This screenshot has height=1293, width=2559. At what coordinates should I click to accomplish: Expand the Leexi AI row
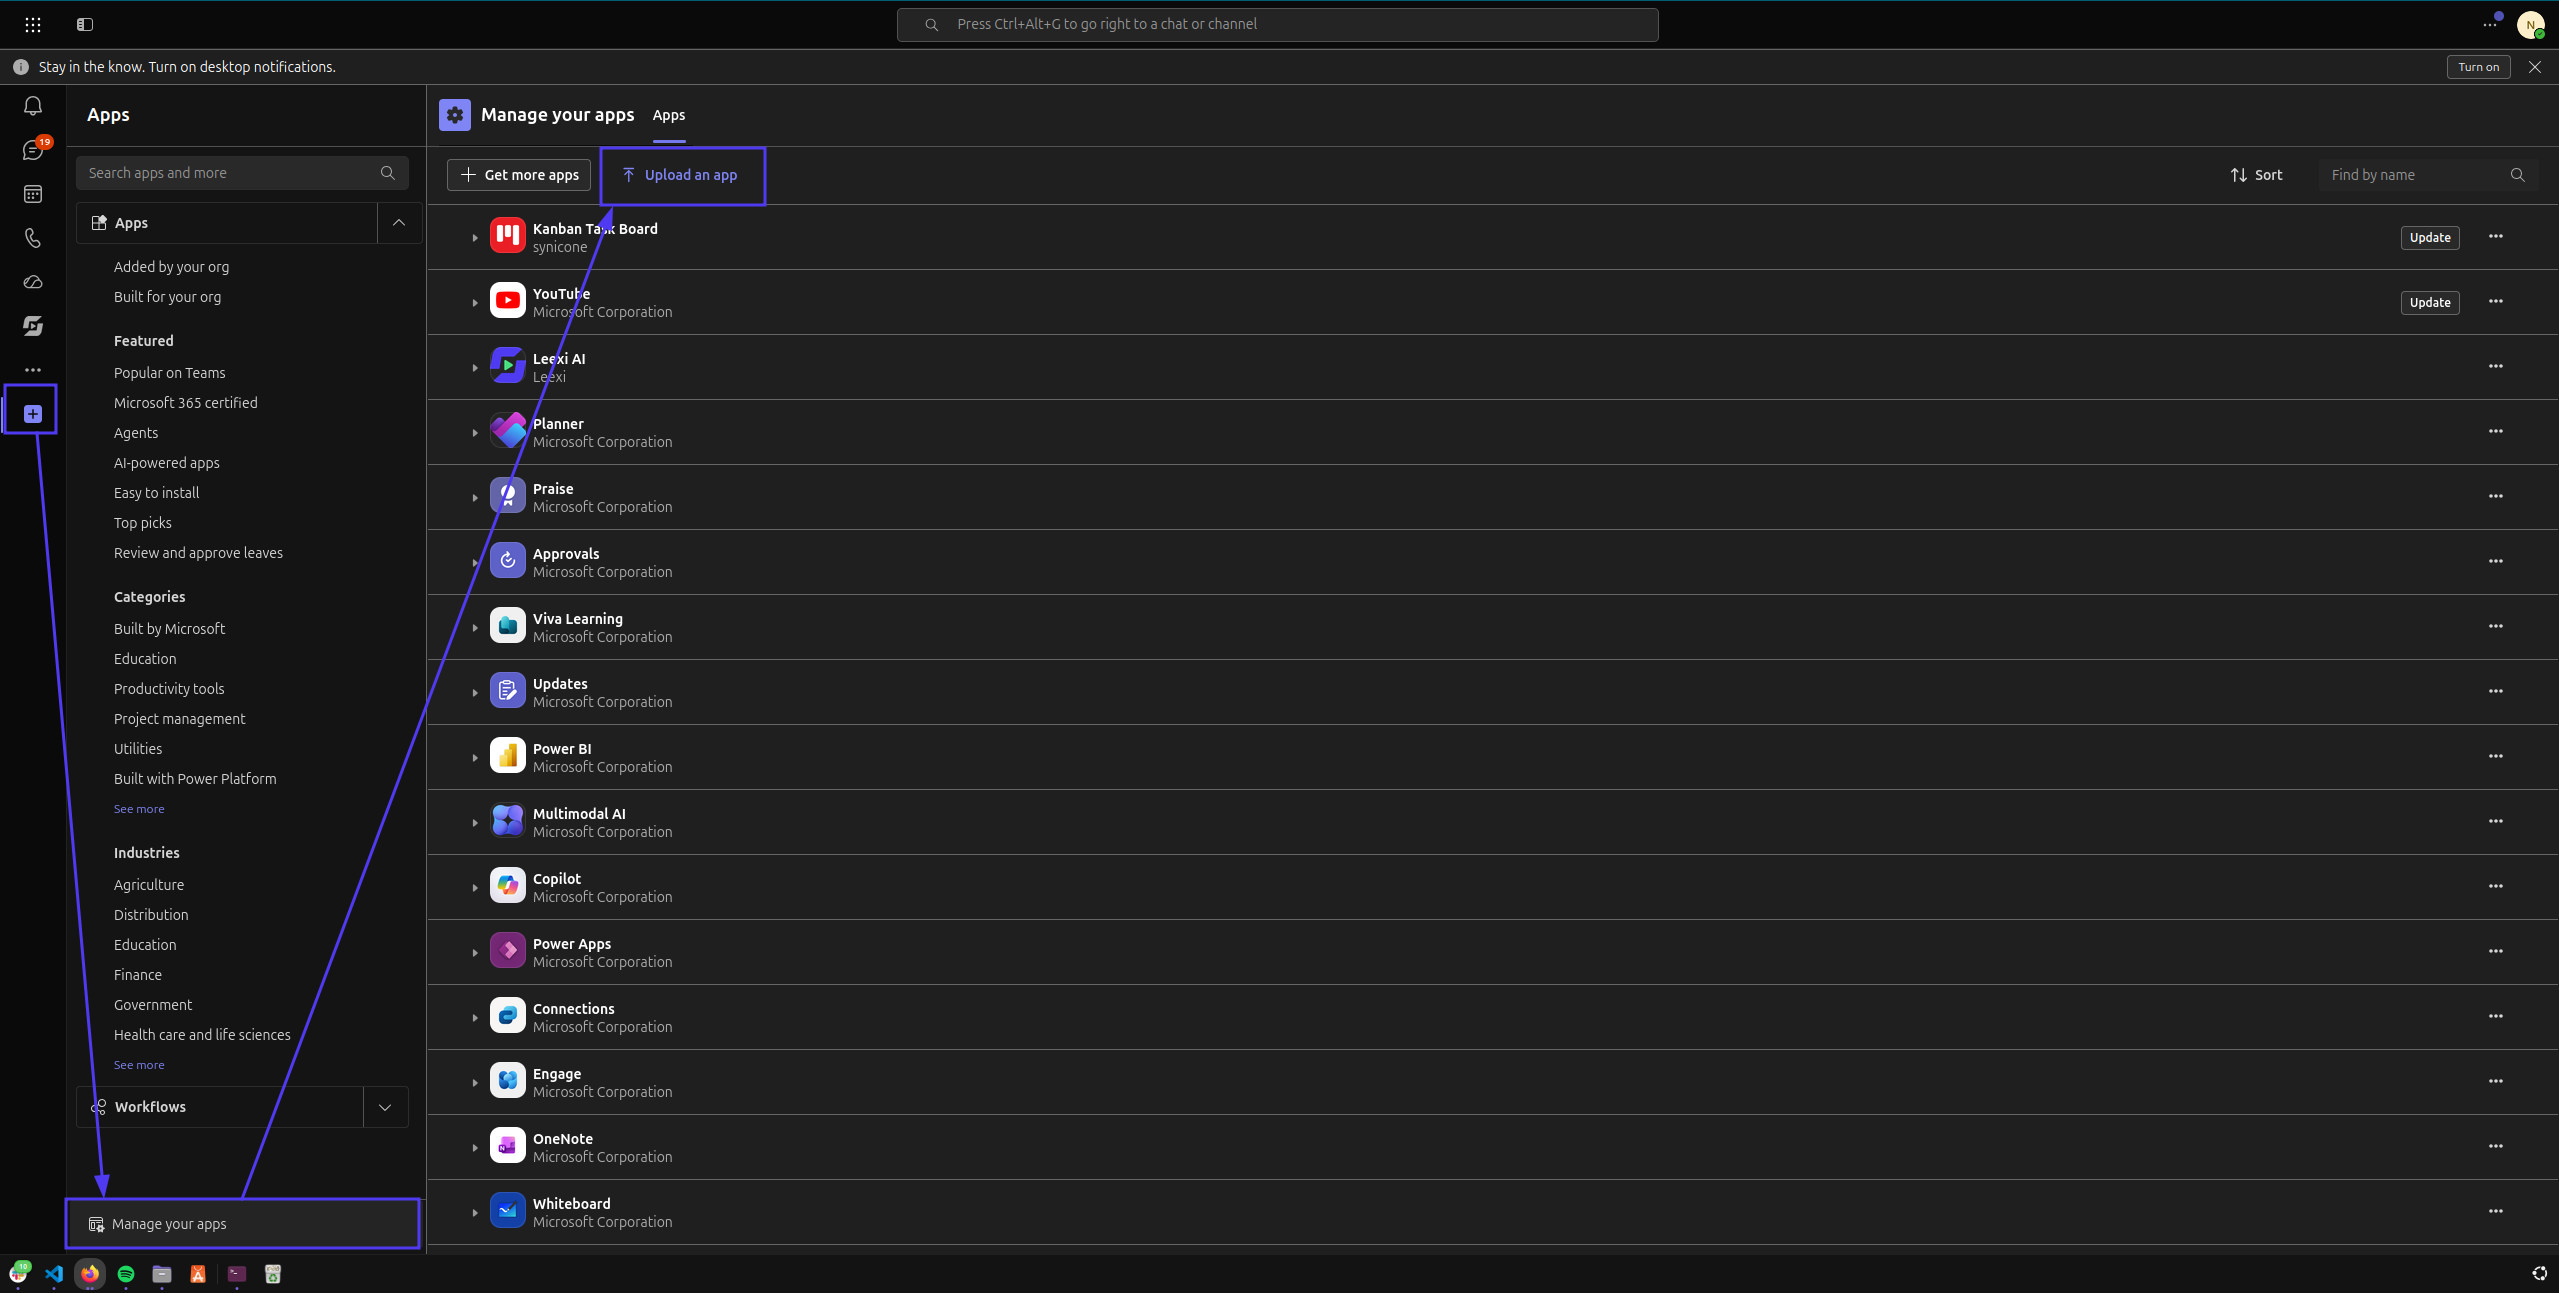(475, 368)
